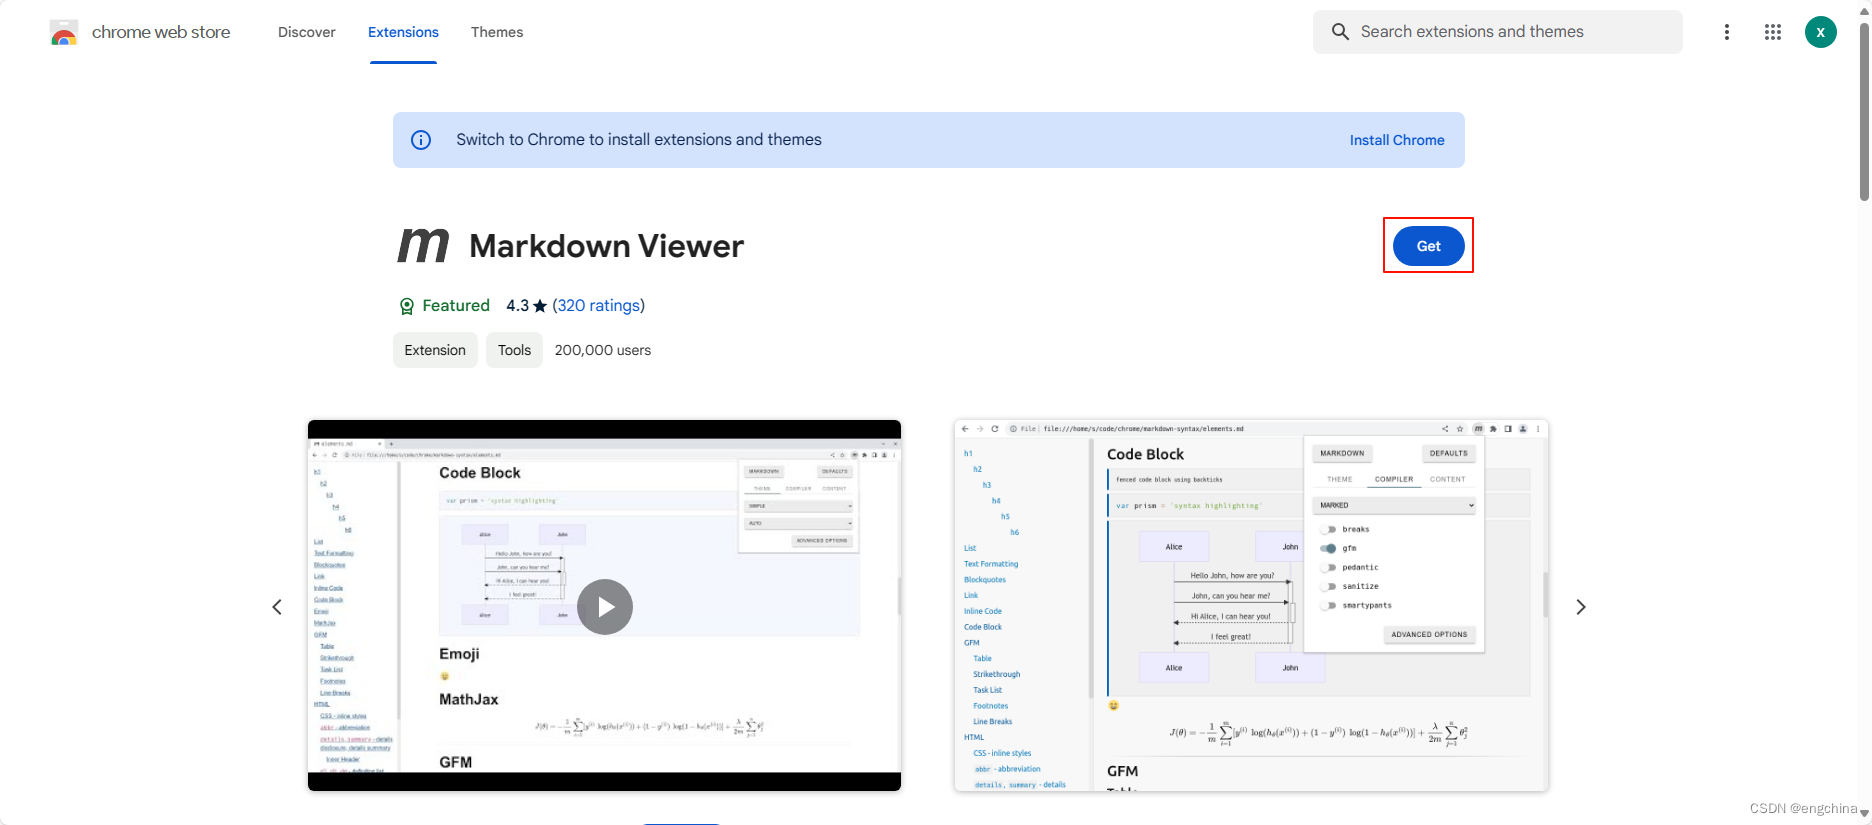The height and width of the screenshot is (825, 1872).
Task: Open the three-dot more options menu
Action: point(1726,32)
